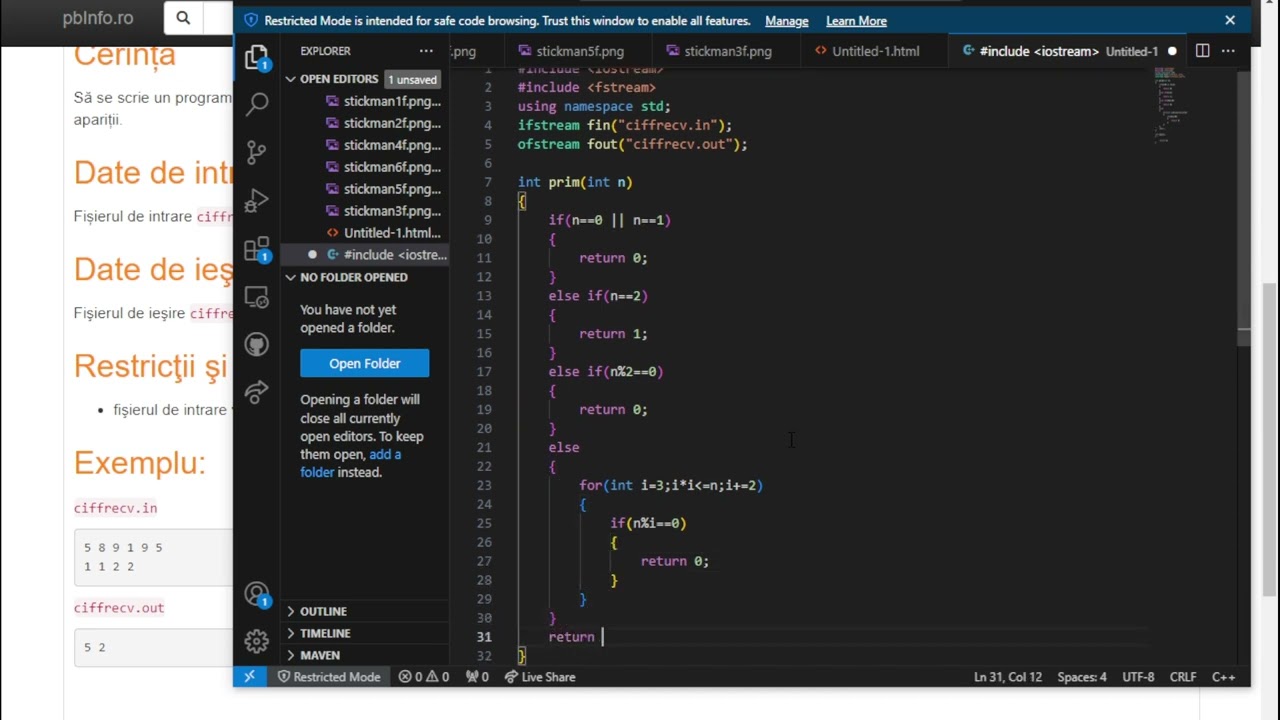
Task: Open the Manage settings gear
Action: pyautogui.click(x=257, y=641)
